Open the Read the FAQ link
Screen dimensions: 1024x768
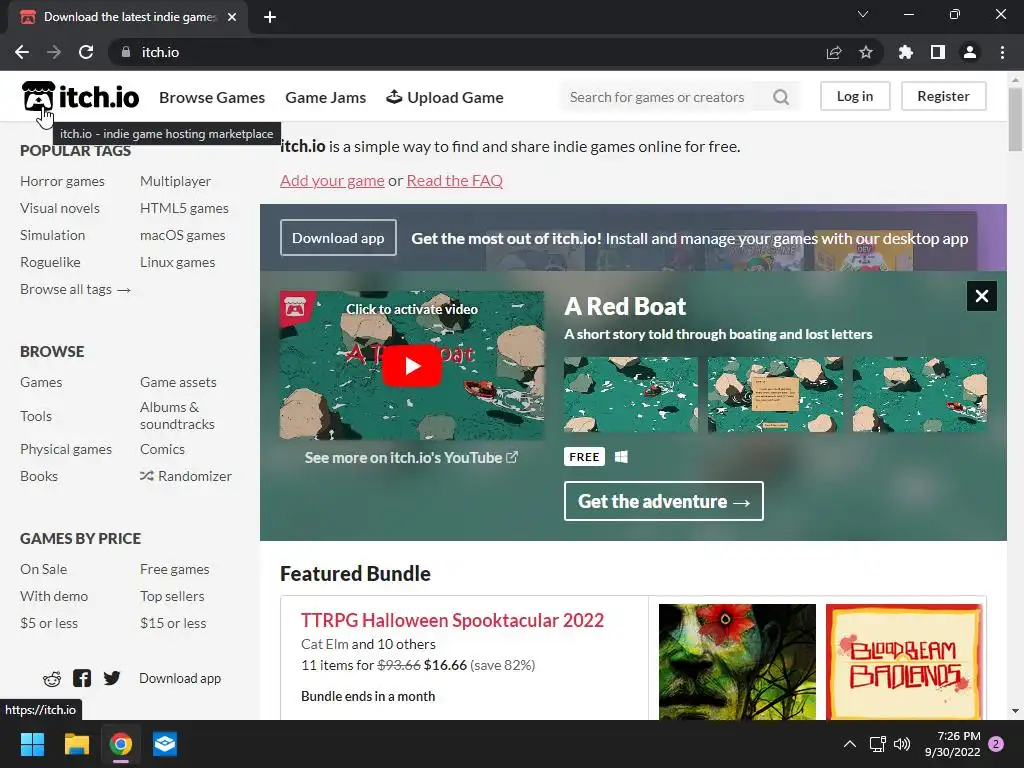click(455, 181)
